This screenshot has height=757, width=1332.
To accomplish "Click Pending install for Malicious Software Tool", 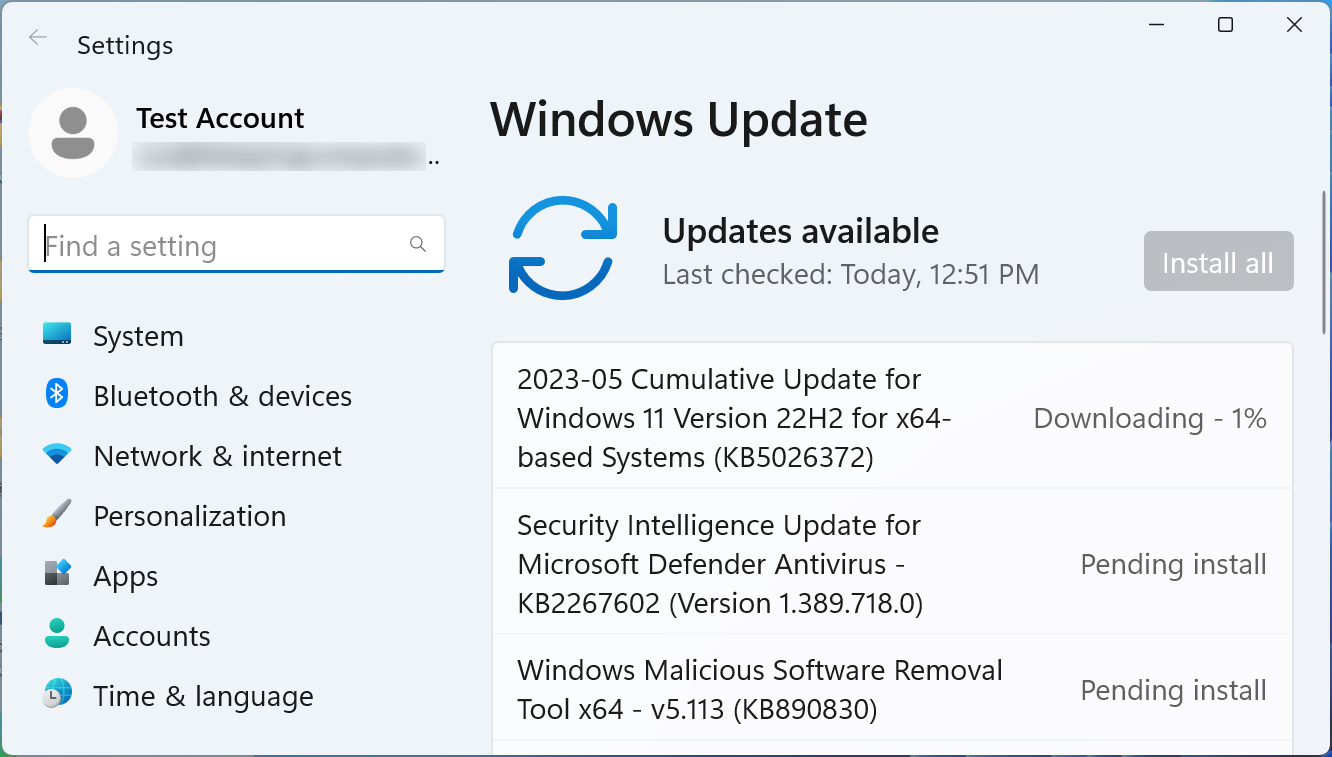I will click(1174, 690).
